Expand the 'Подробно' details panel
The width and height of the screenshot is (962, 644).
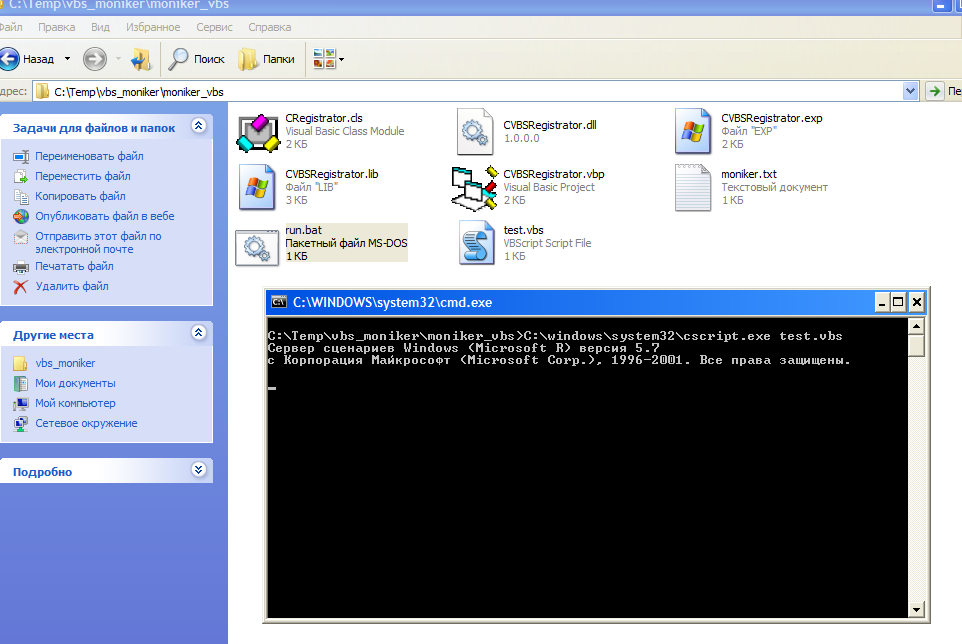click(198, 470)
